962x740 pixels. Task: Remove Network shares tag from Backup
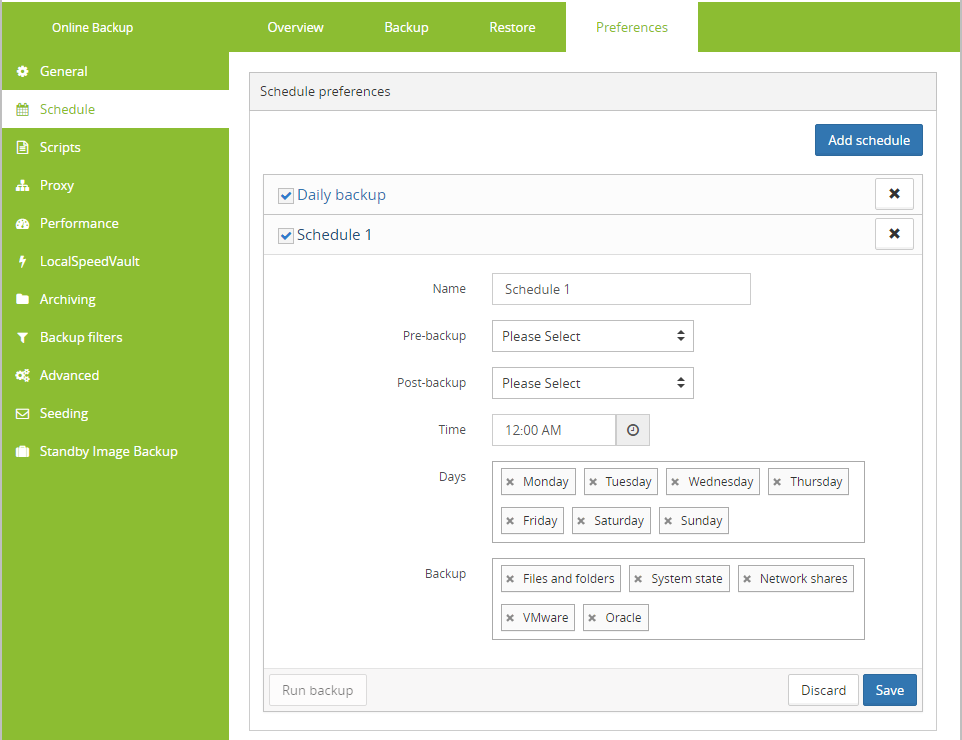click(x=747, y=579)
